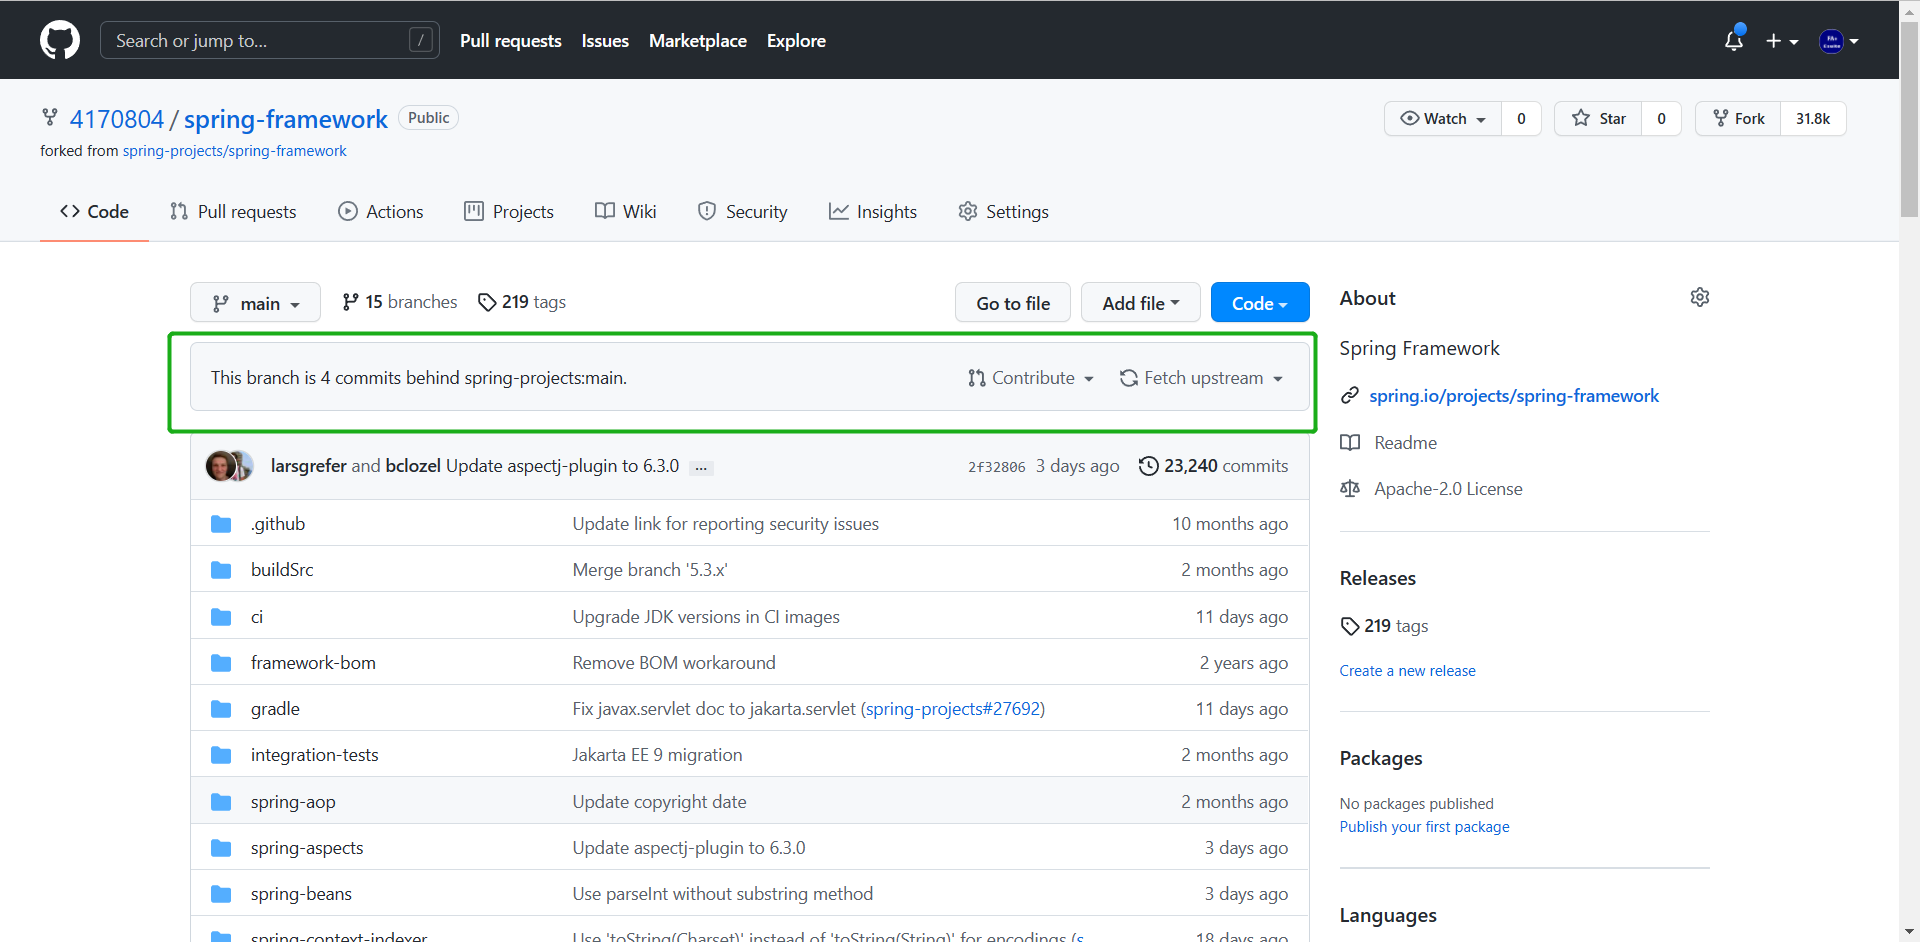Expand the Contribute menu
Viewport: 1920px width, 942px height.
click(x=1031, y=378)
